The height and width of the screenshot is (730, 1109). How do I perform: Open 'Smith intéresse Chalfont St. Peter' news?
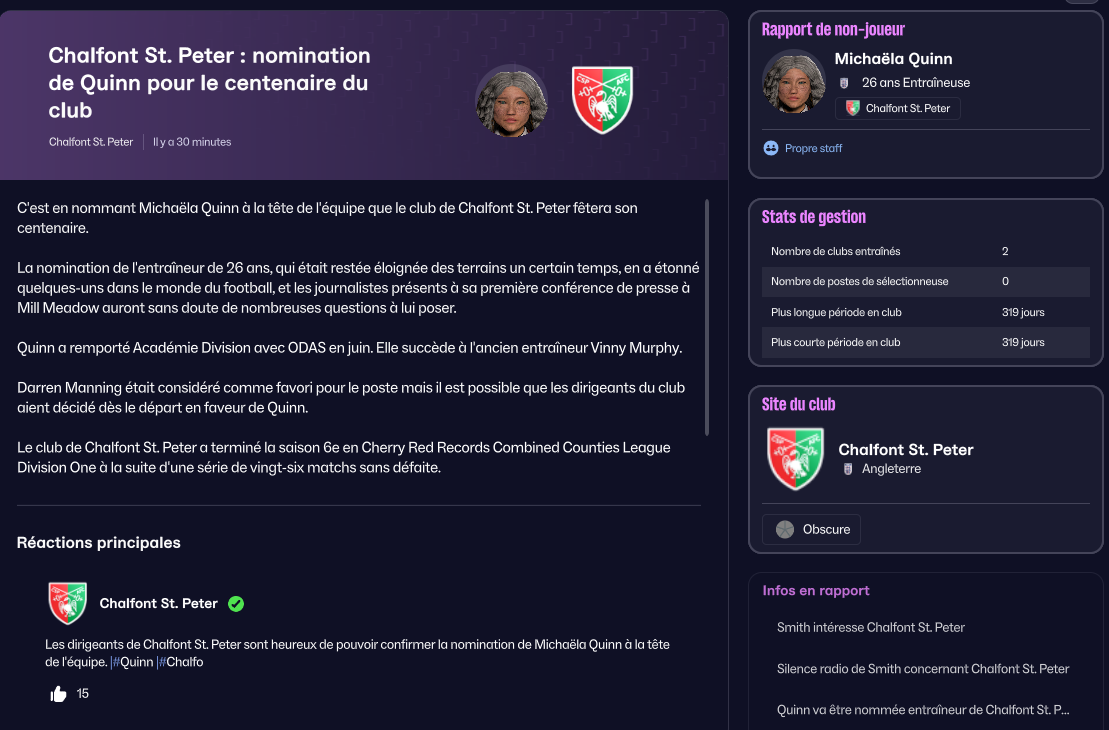[x=871, y=627]
